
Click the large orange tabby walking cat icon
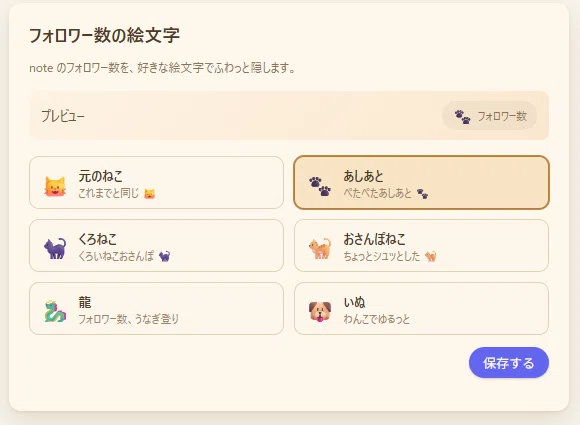coord(320,248)
